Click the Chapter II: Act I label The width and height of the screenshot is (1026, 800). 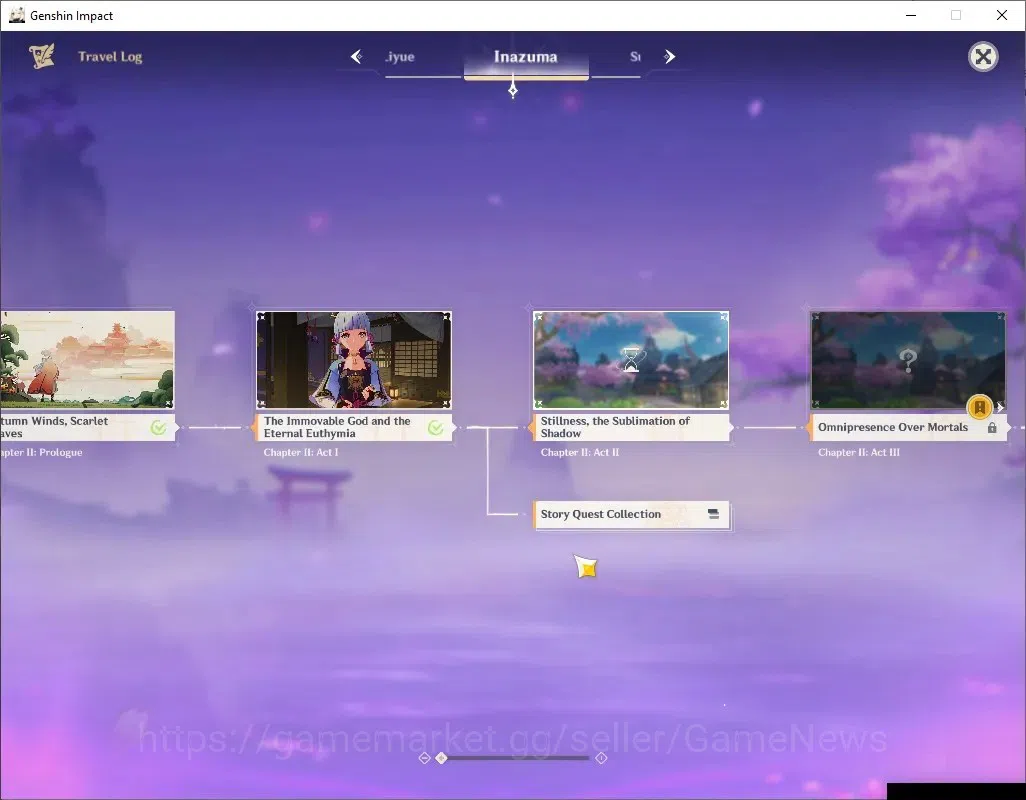pyautogui.click(x=301, y=452)
